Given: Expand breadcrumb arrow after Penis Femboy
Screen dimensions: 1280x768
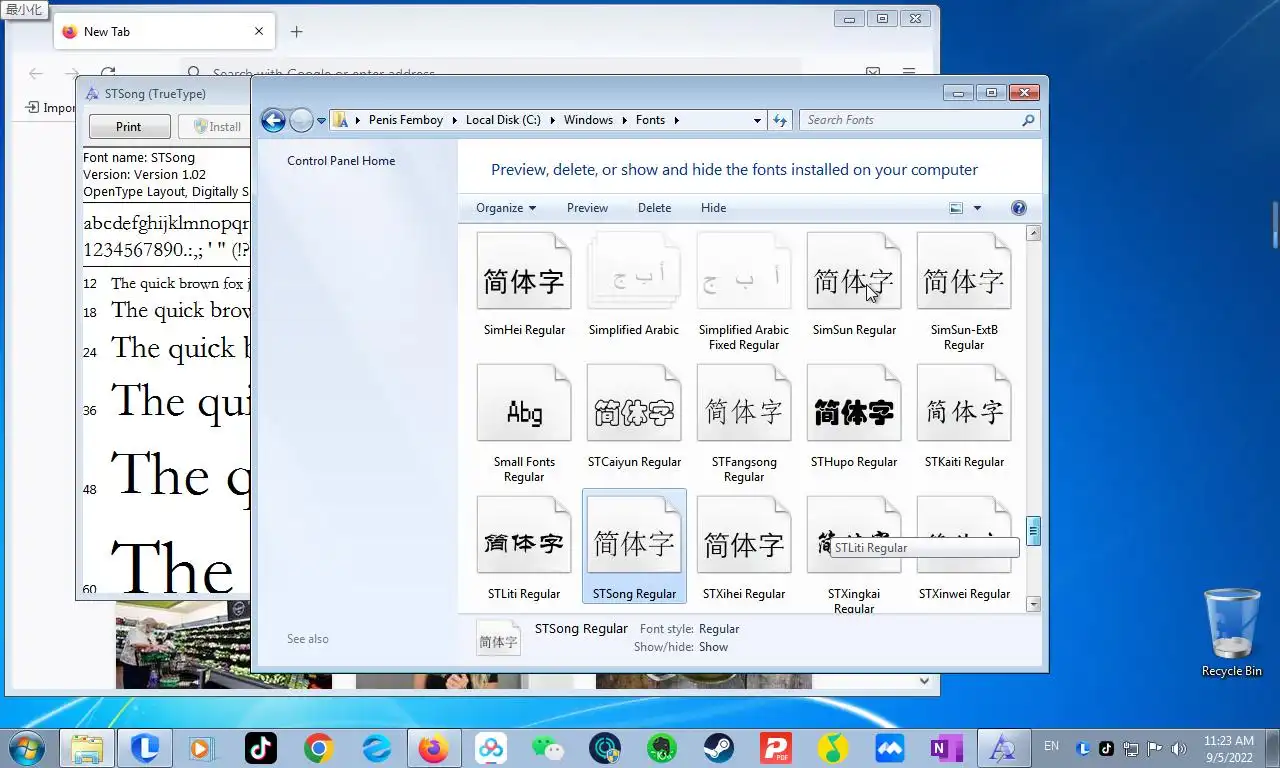Looking at the screenshot, I should coord(452,120).
